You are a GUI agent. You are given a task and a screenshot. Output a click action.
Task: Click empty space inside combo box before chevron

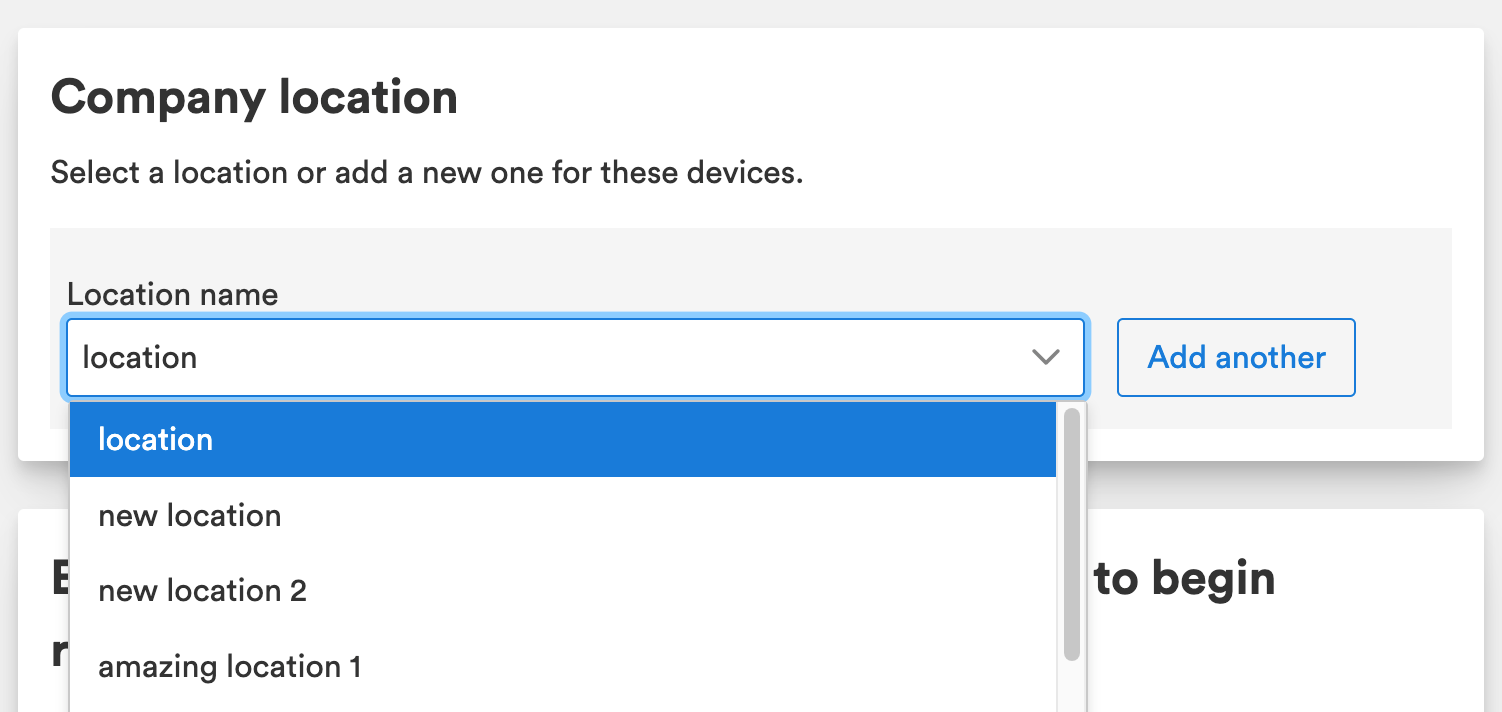click(700, 357)
